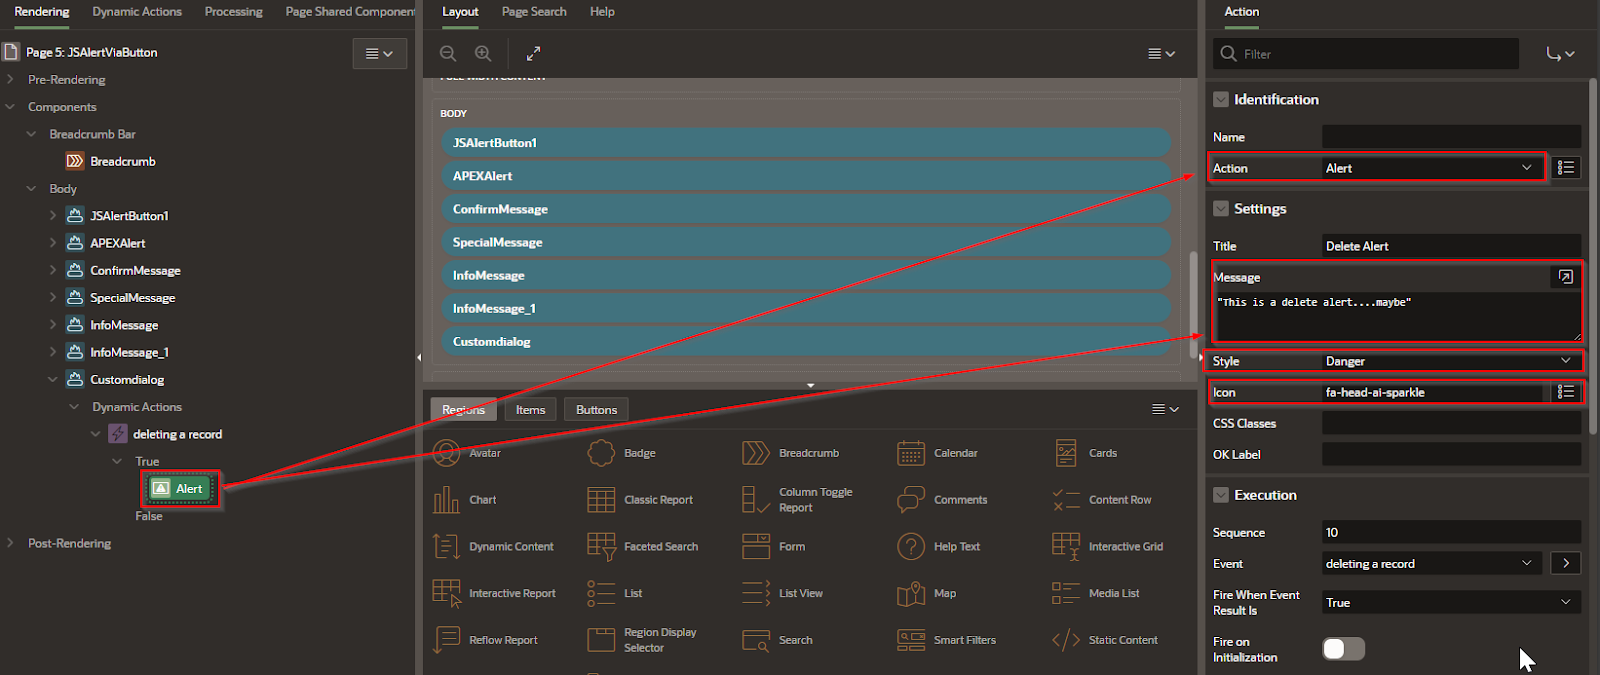Image resolution: width=1600 pixels, height=675 pixels.
Task: Collapse the Execution section
Action: pyautogui.click(x=1221, y=495)
